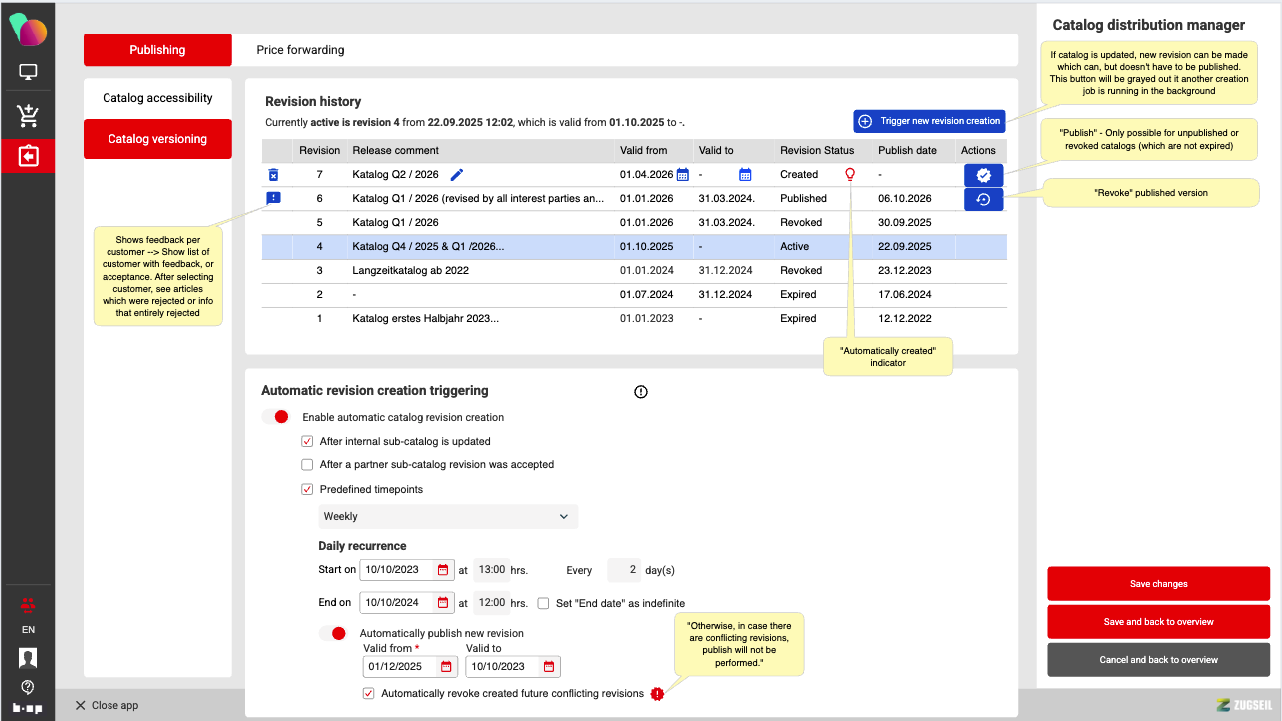Switch to the Price forwarding tab

(x=300, y=50)
